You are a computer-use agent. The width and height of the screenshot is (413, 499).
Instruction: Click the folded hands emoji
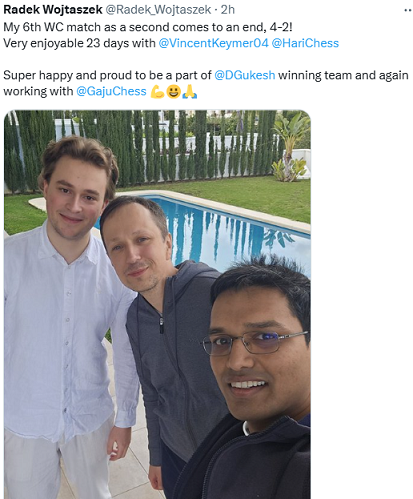190,92
